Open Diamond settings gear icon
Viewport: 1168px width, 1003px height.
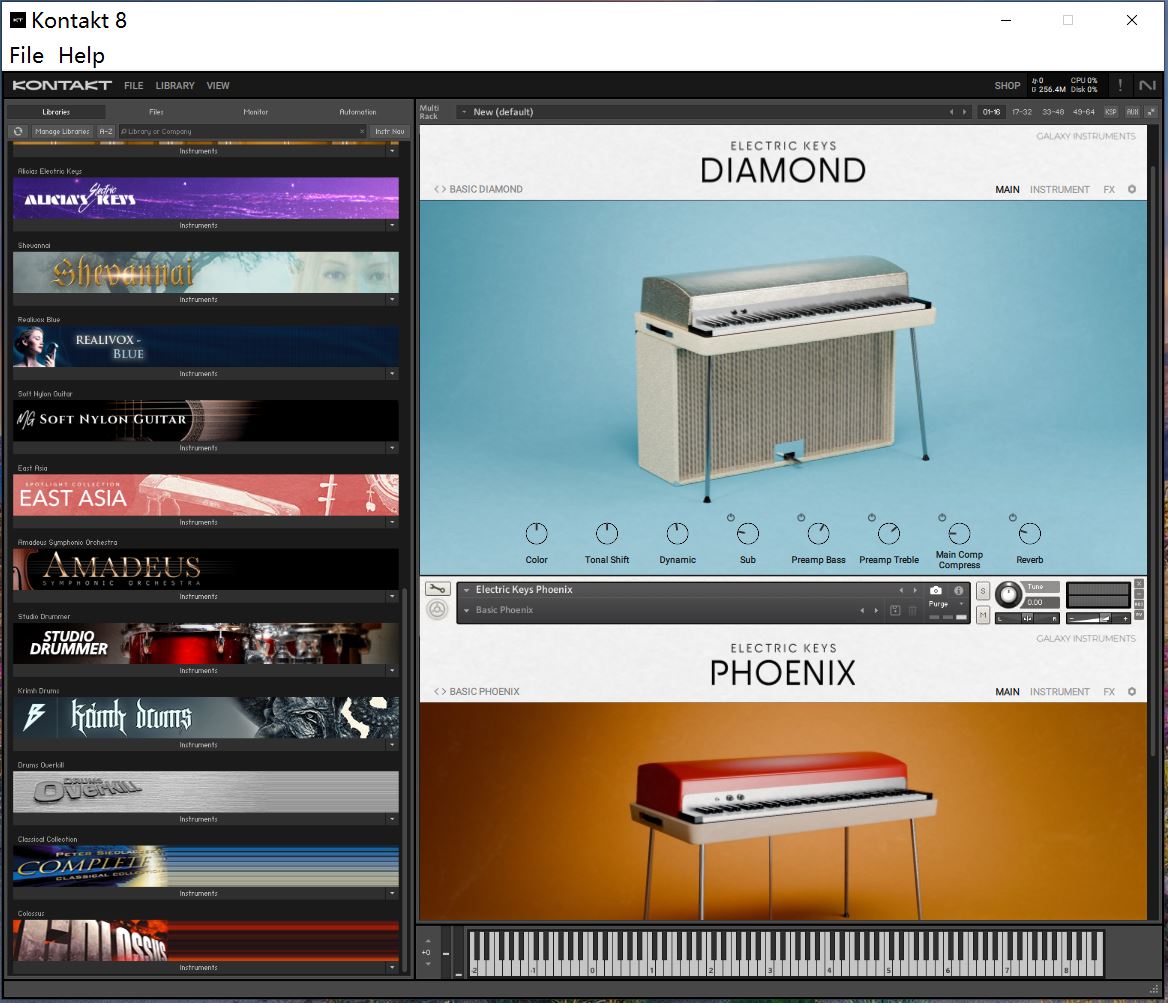1132,189
